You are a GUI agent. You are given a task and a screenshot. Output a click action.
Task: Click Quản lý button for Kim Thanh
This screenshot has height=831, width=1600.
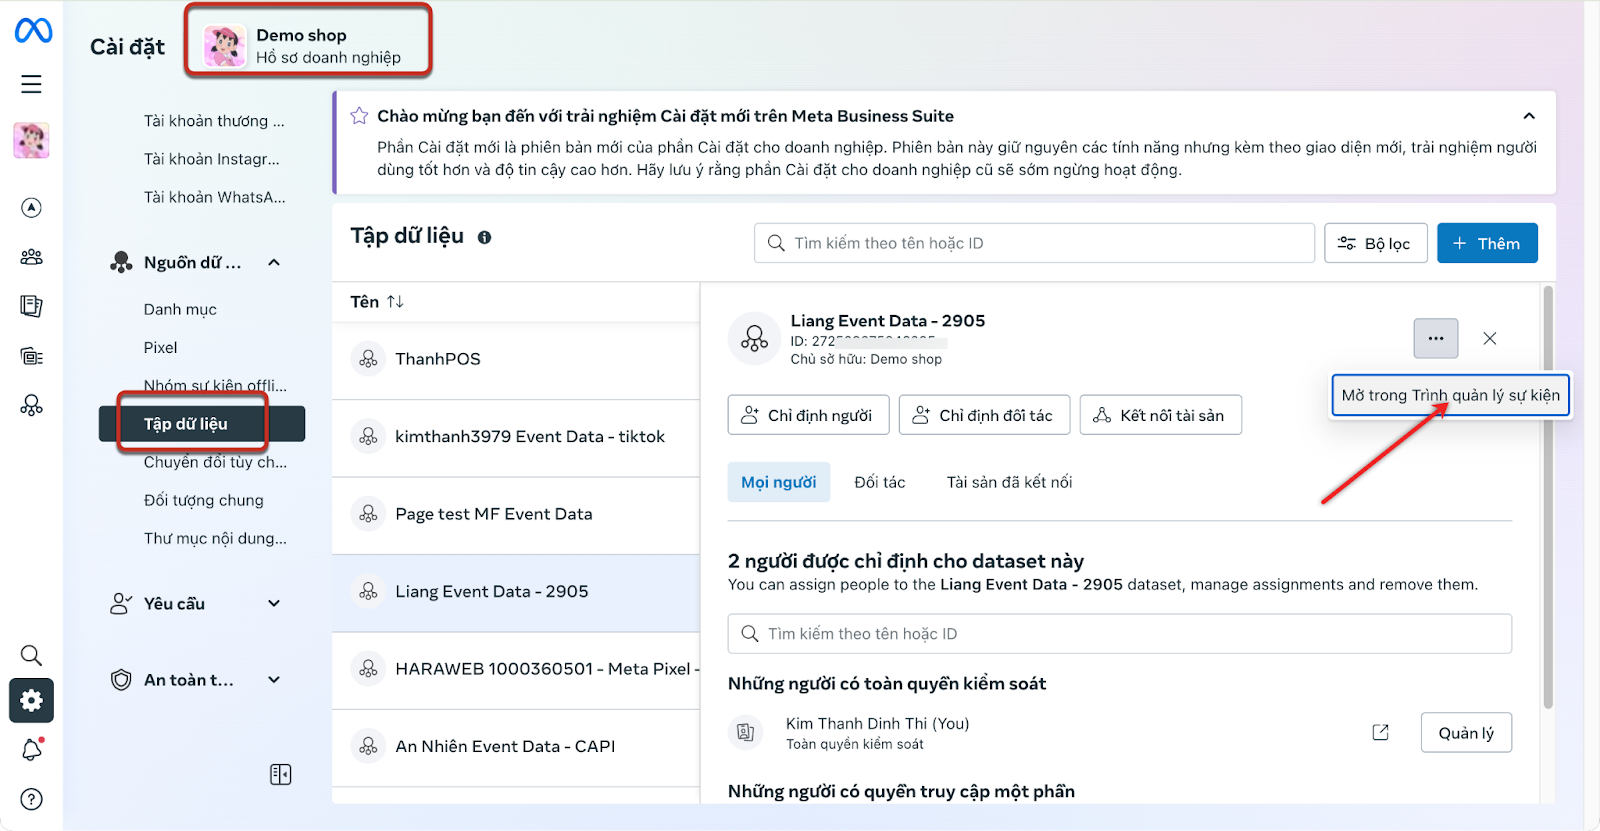[x=1466, y=733]
